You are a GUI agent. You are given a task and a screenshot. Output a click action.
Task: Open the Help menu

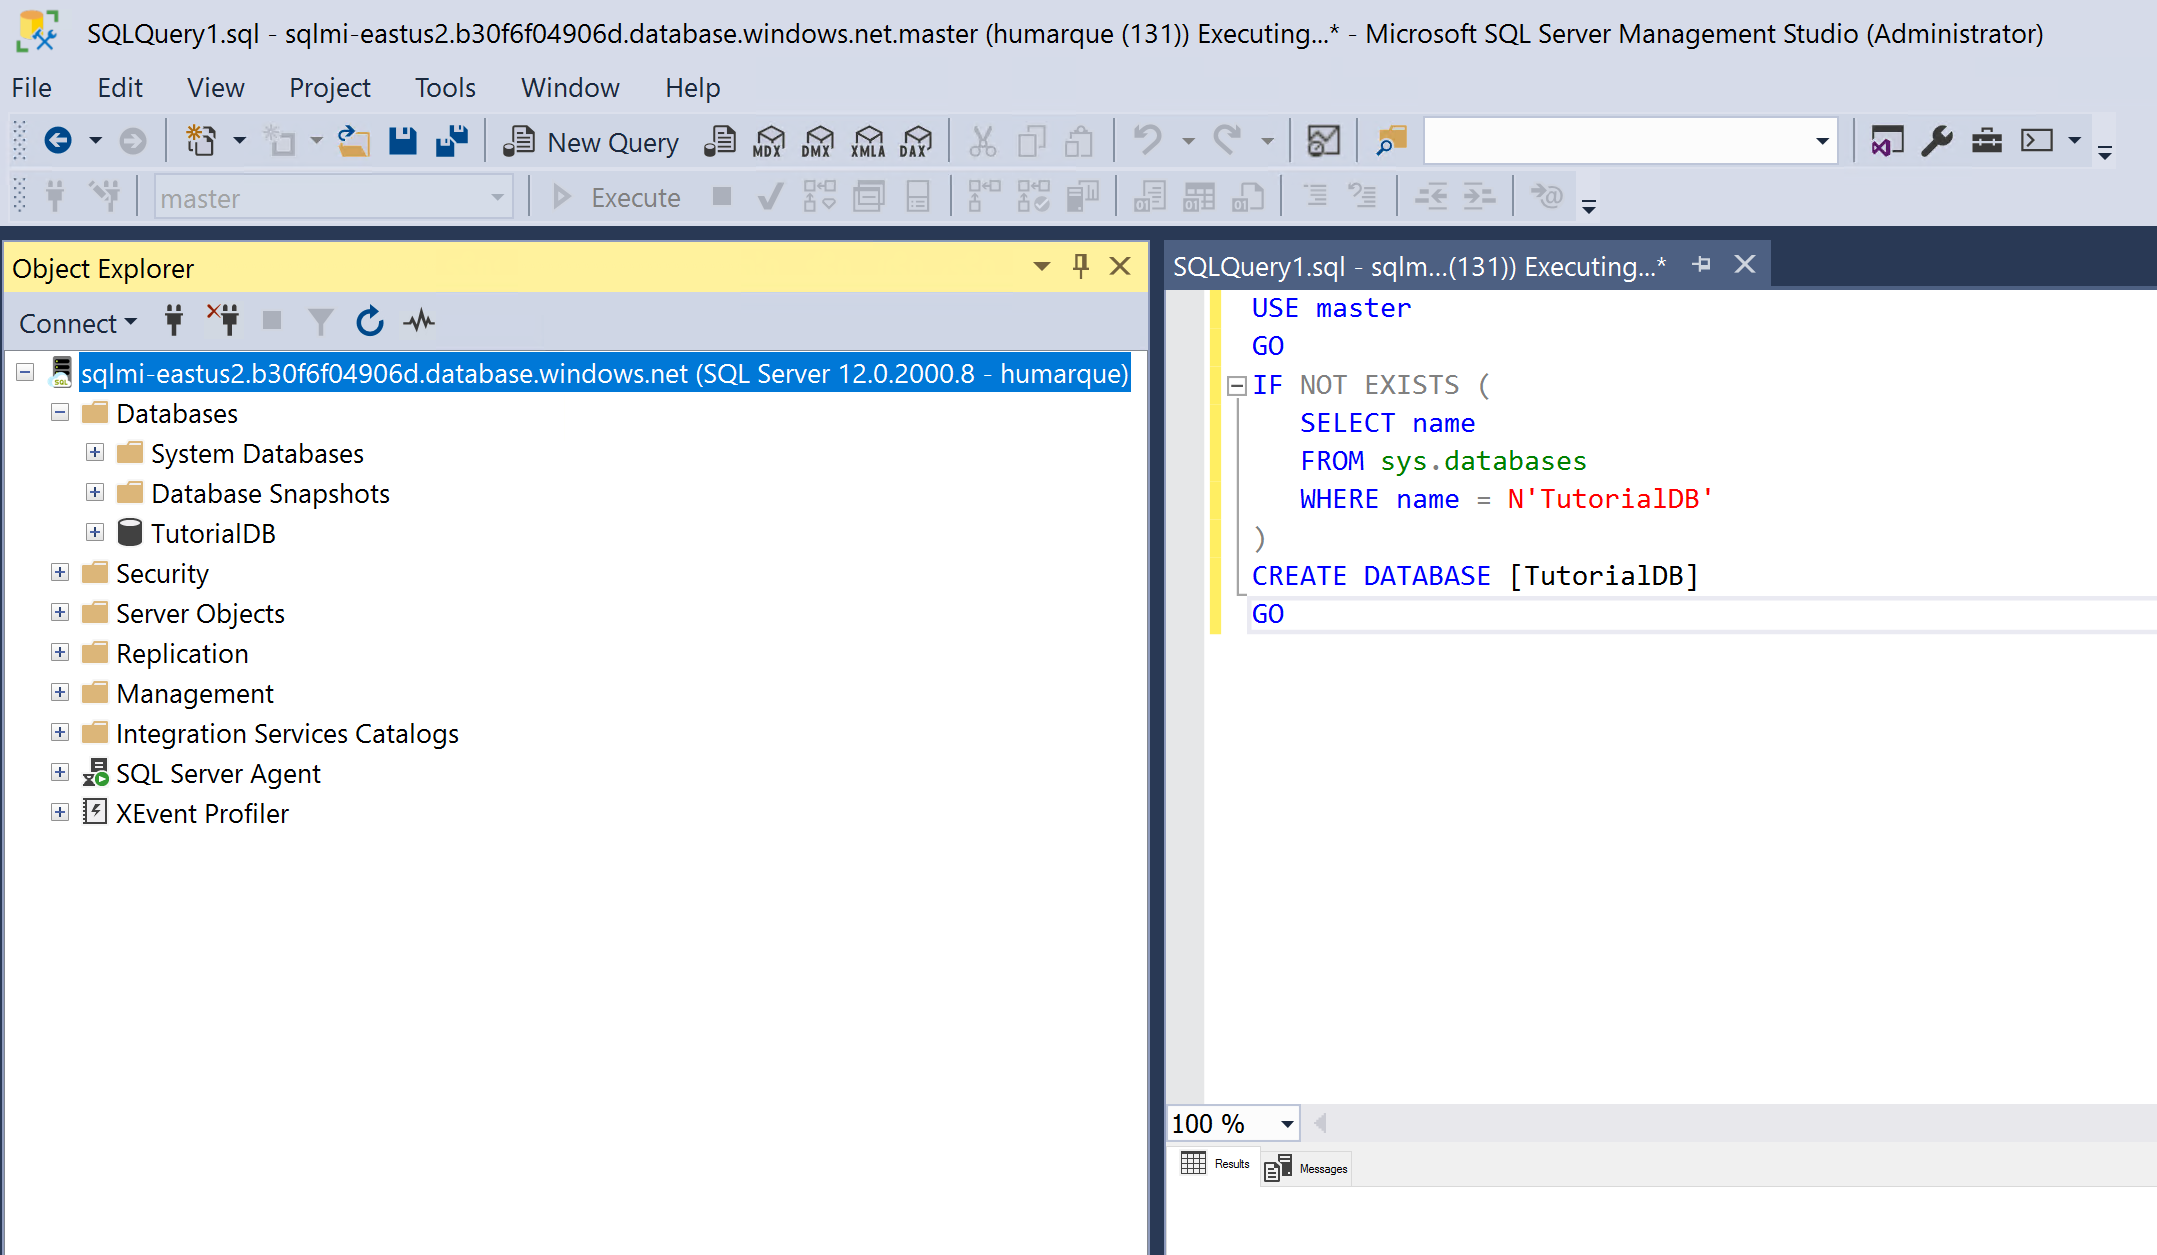click(x=693, y=88)
